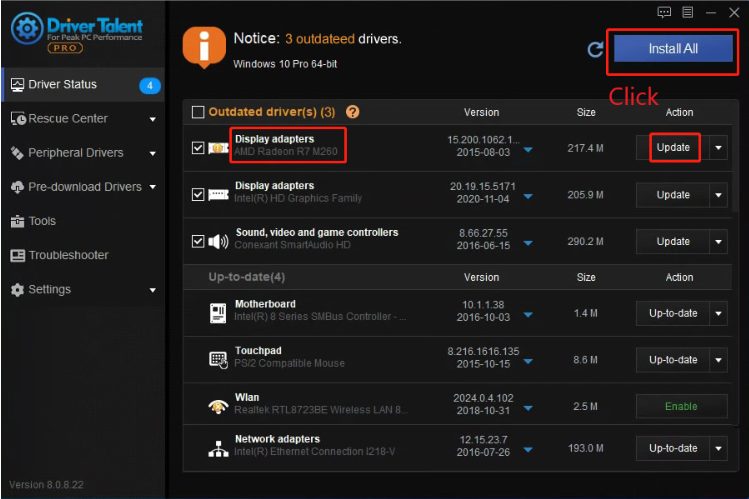Open action arrow beside Intel HD Graphics Update
The height and width of the screenshot is (499, 749).
(x=718, y=195)
